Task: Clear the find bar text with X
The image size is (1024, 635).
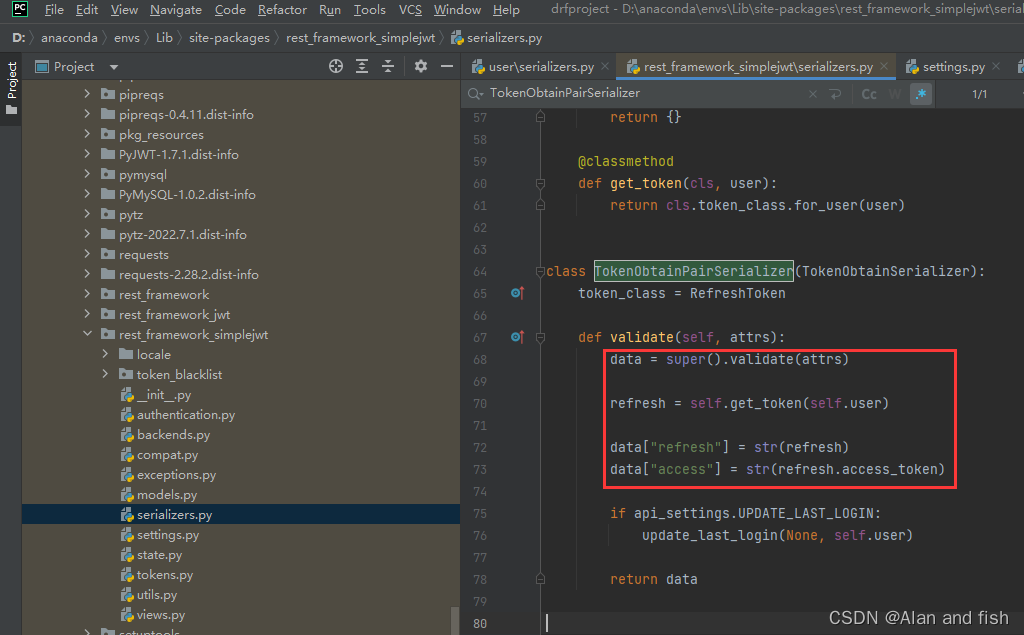Action: tap(813, 94)
